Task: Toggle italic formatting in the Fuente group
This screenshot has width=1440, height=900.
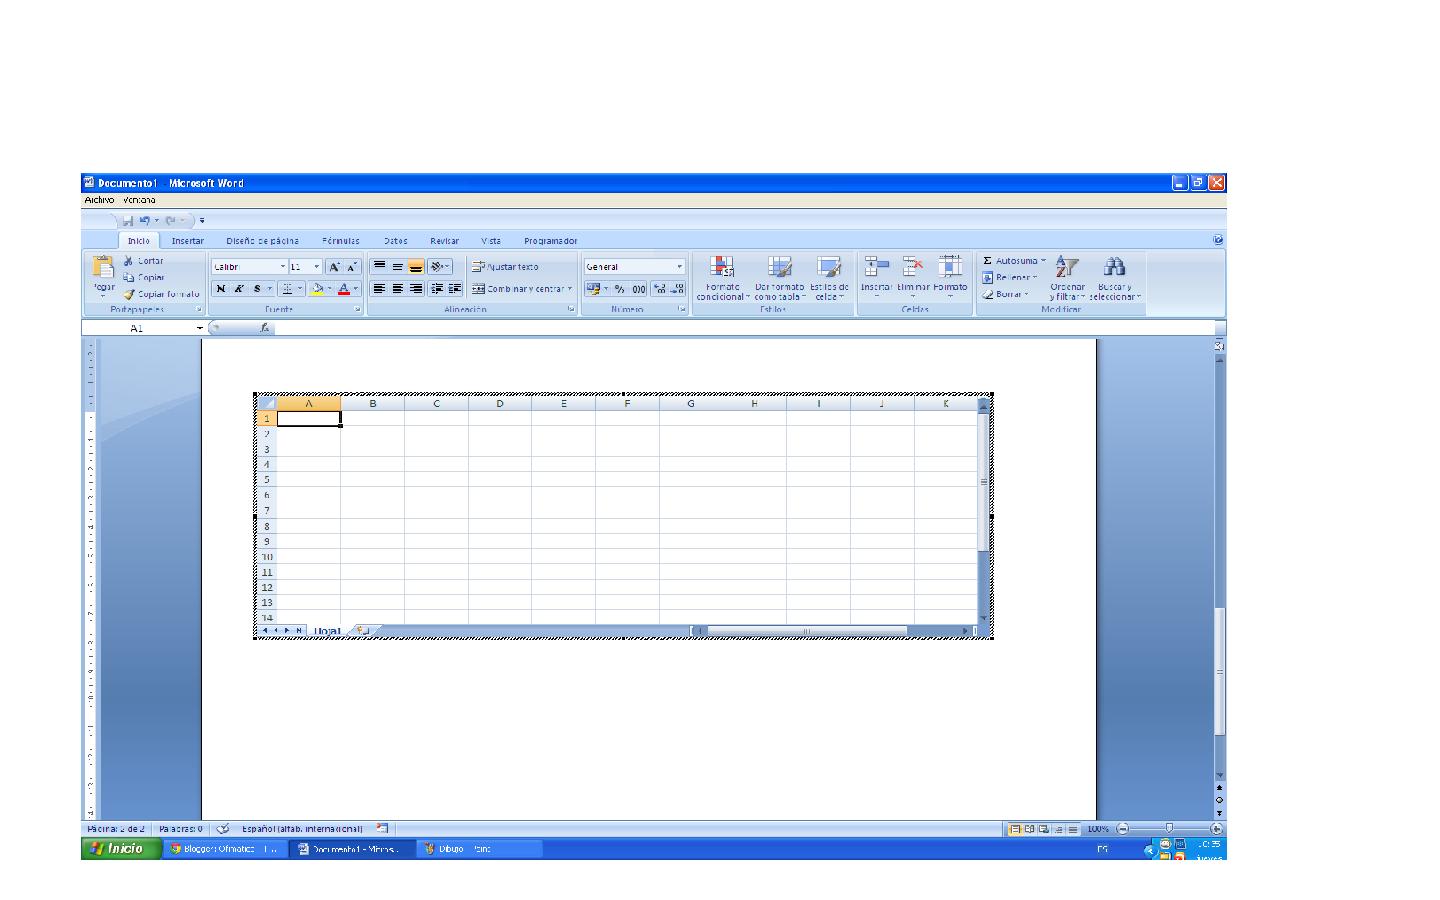Action: pos(239,288)
